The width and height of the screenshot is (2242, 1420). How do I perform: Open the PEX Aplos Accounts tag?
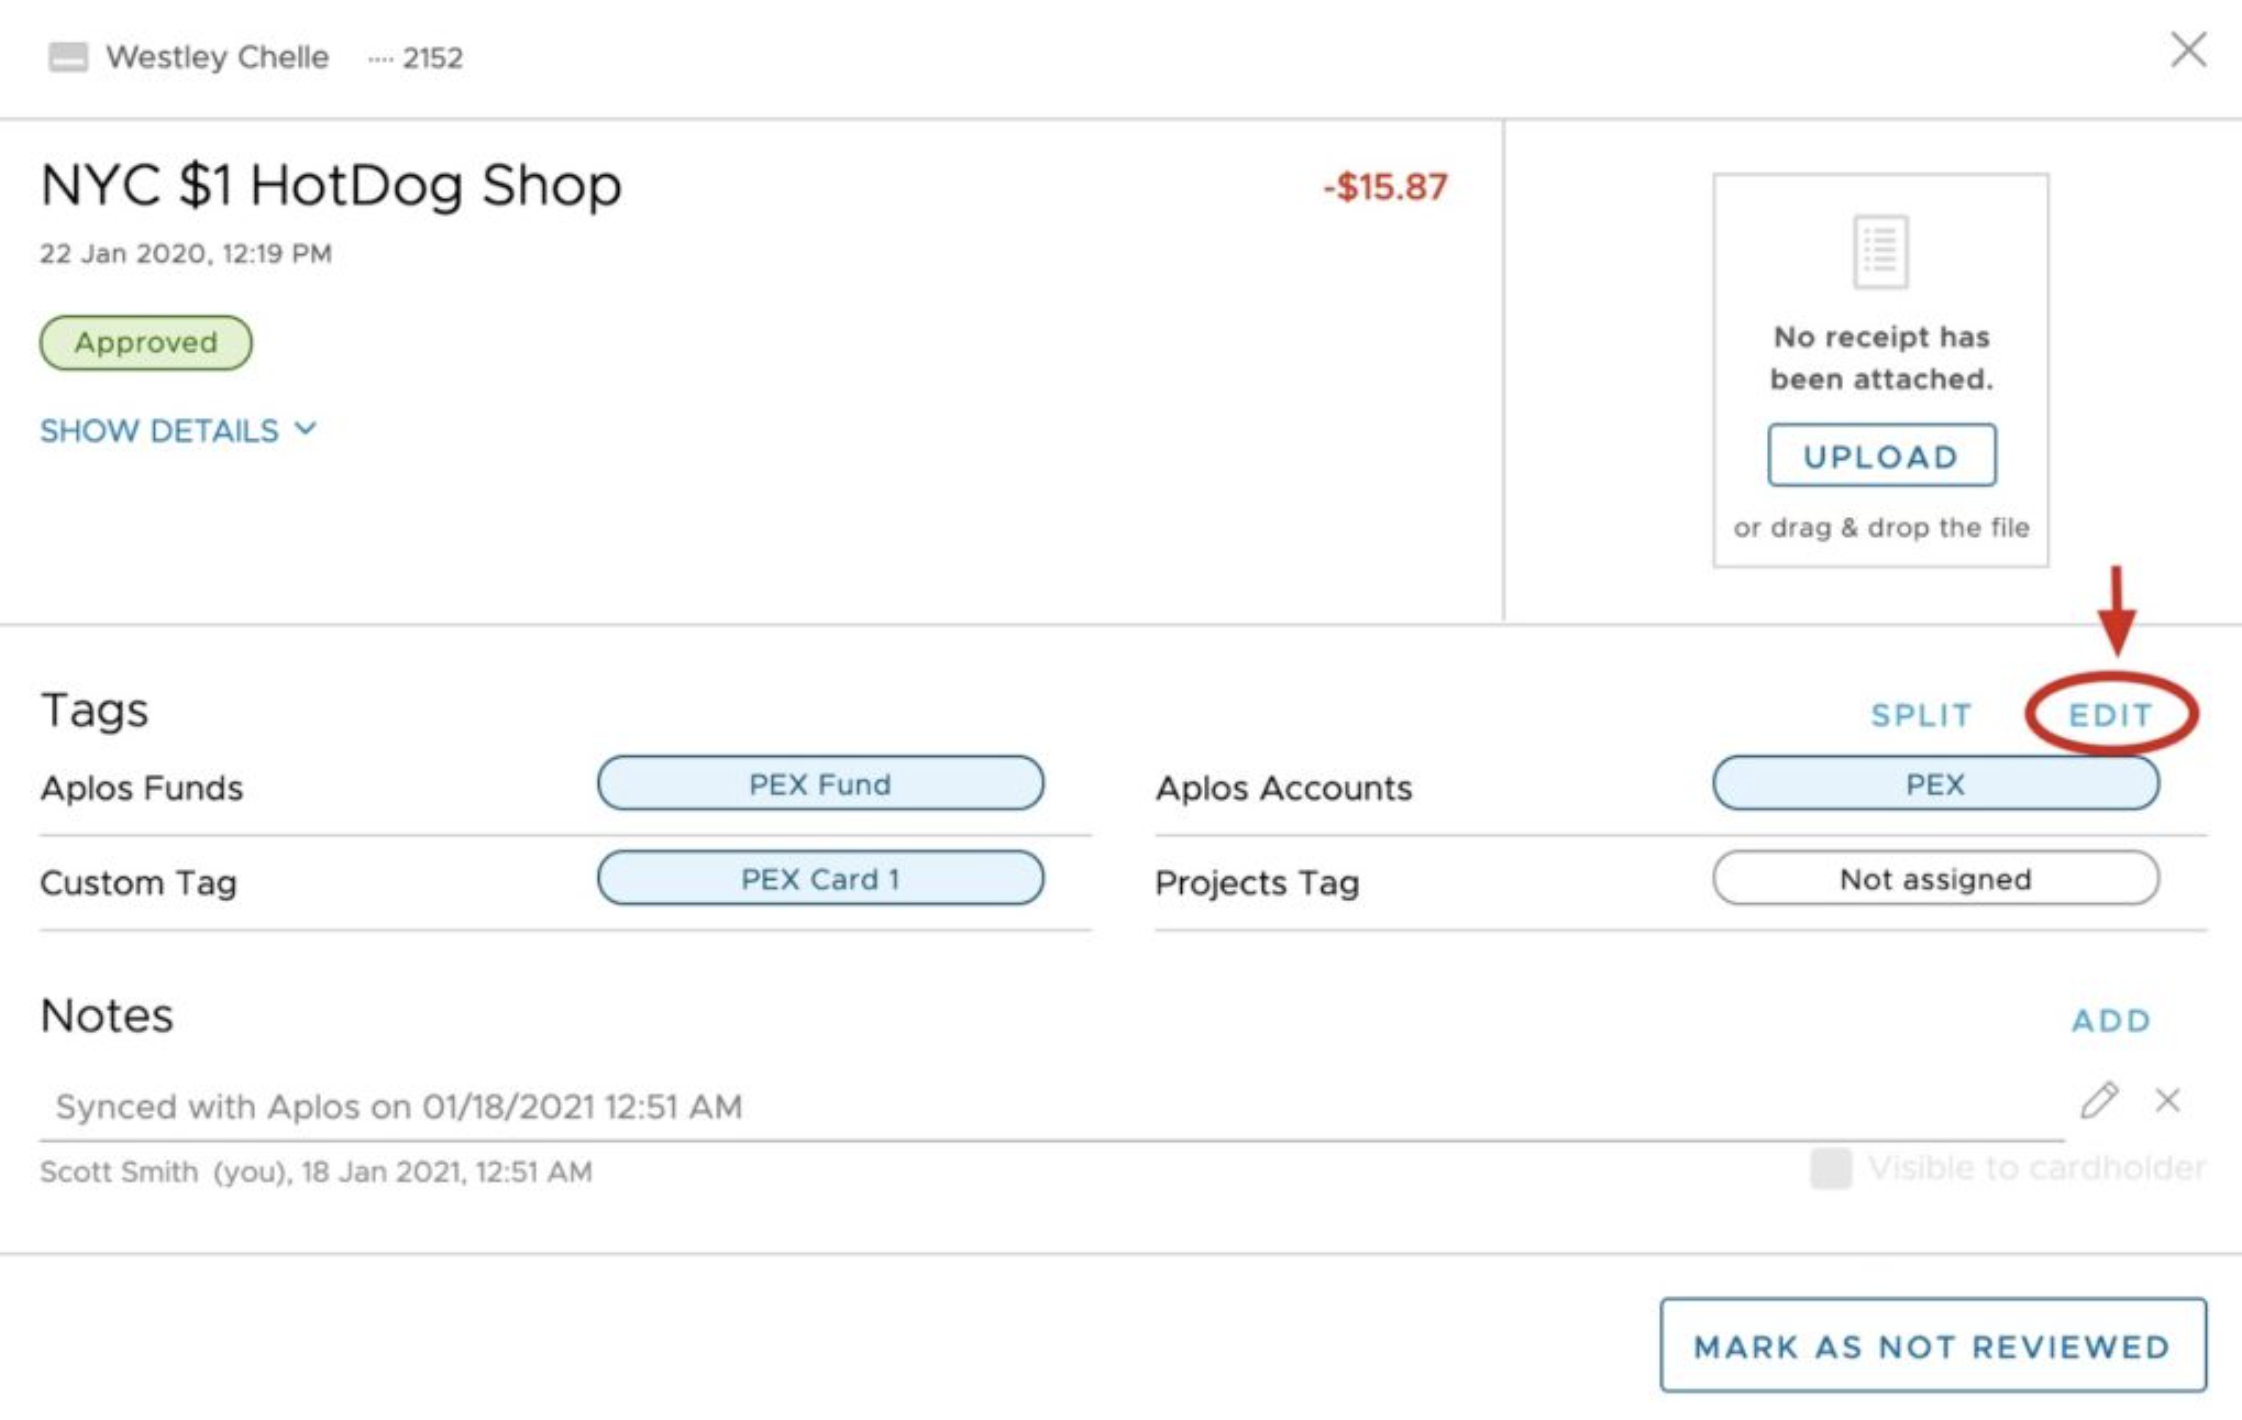[x=1935, y=783]
